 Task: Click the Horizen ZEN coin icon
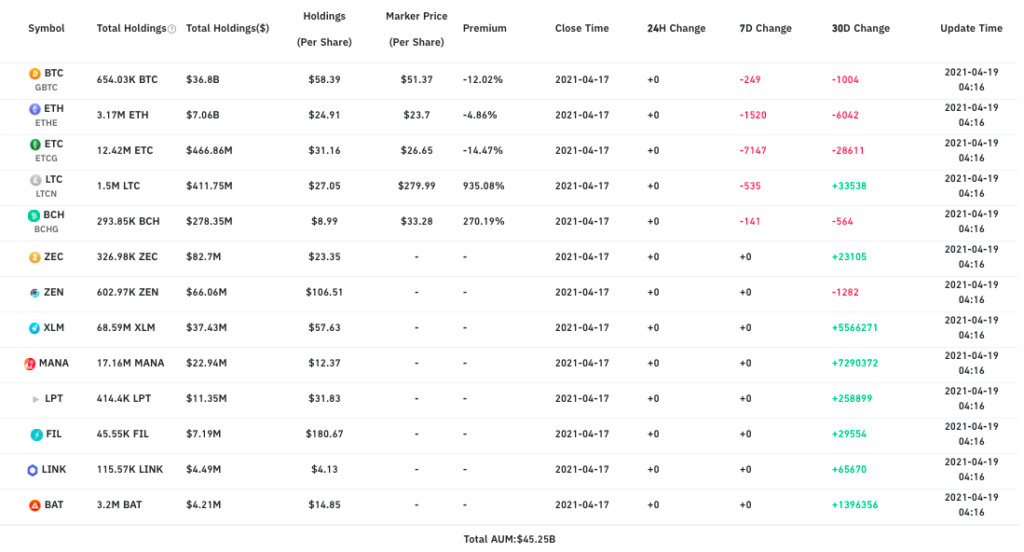(x=34, y=293)
